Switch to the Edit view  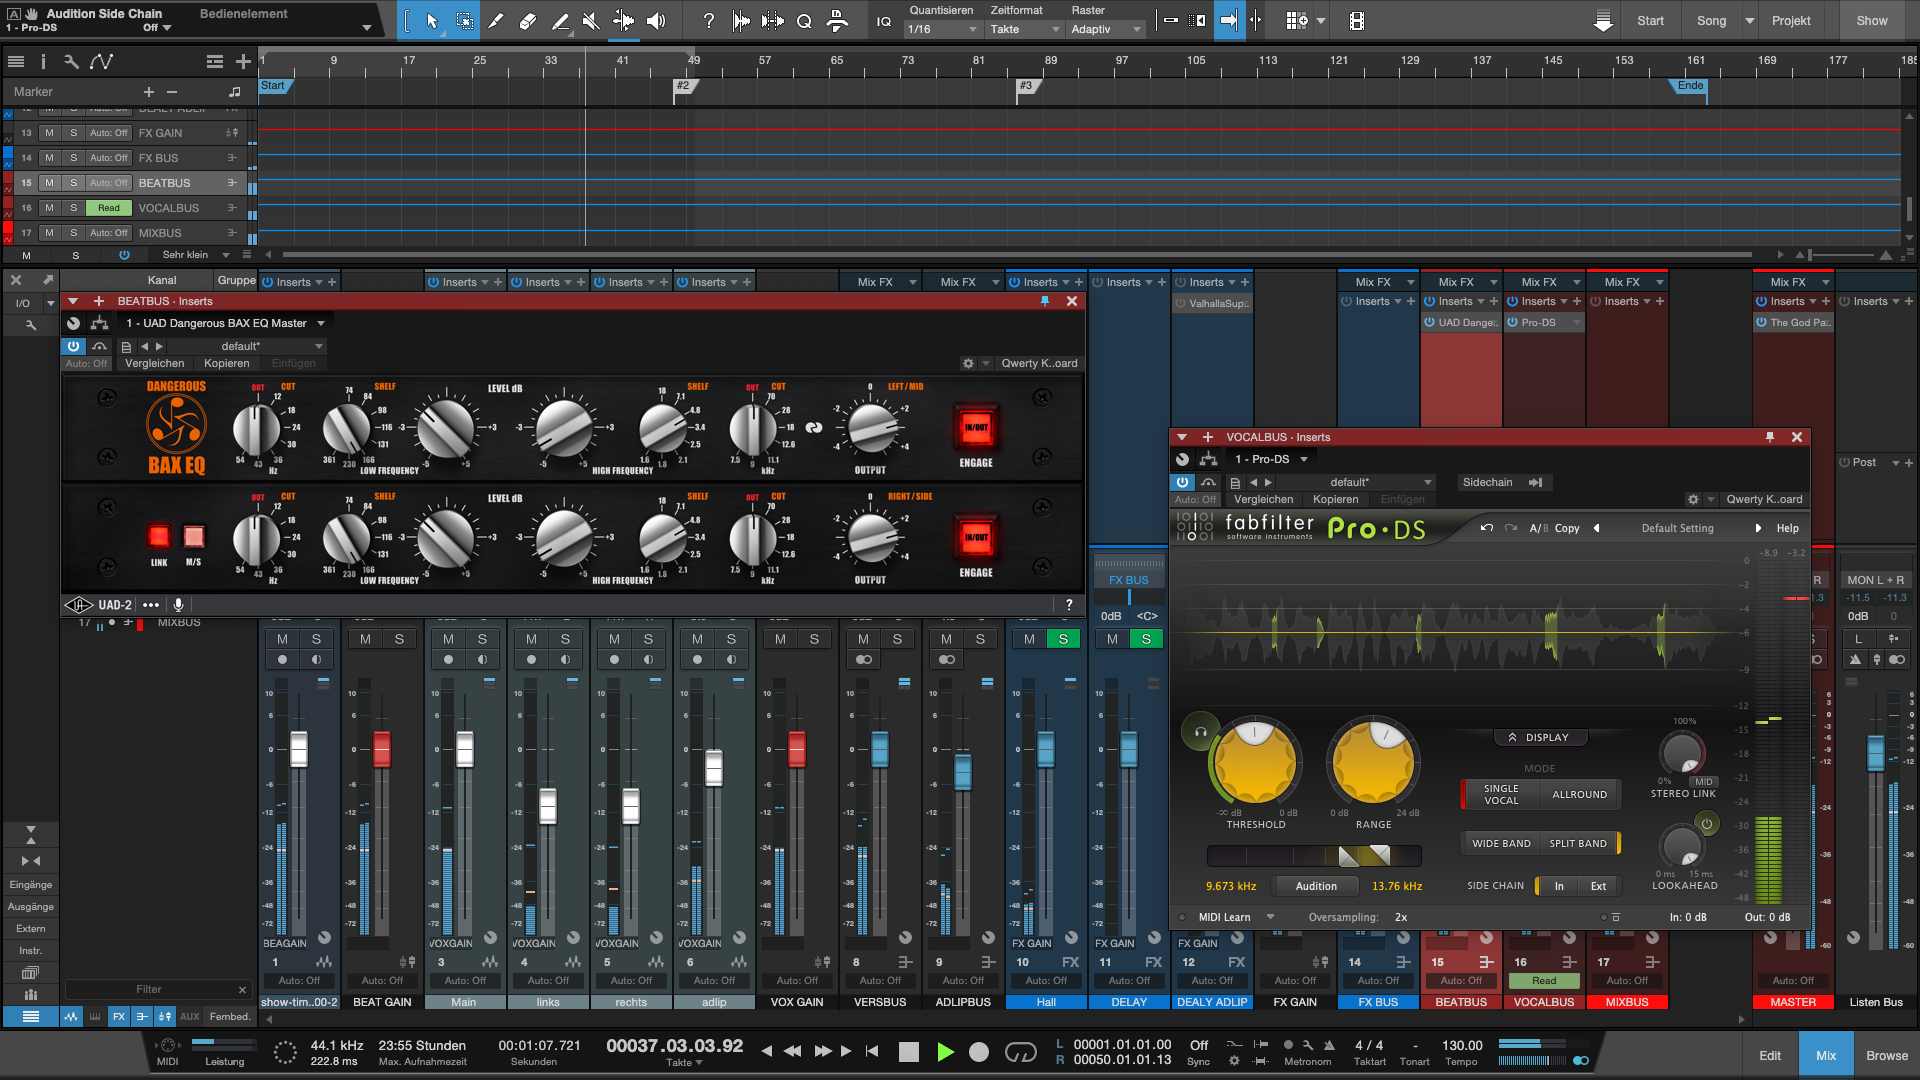click(1770, 1055)
